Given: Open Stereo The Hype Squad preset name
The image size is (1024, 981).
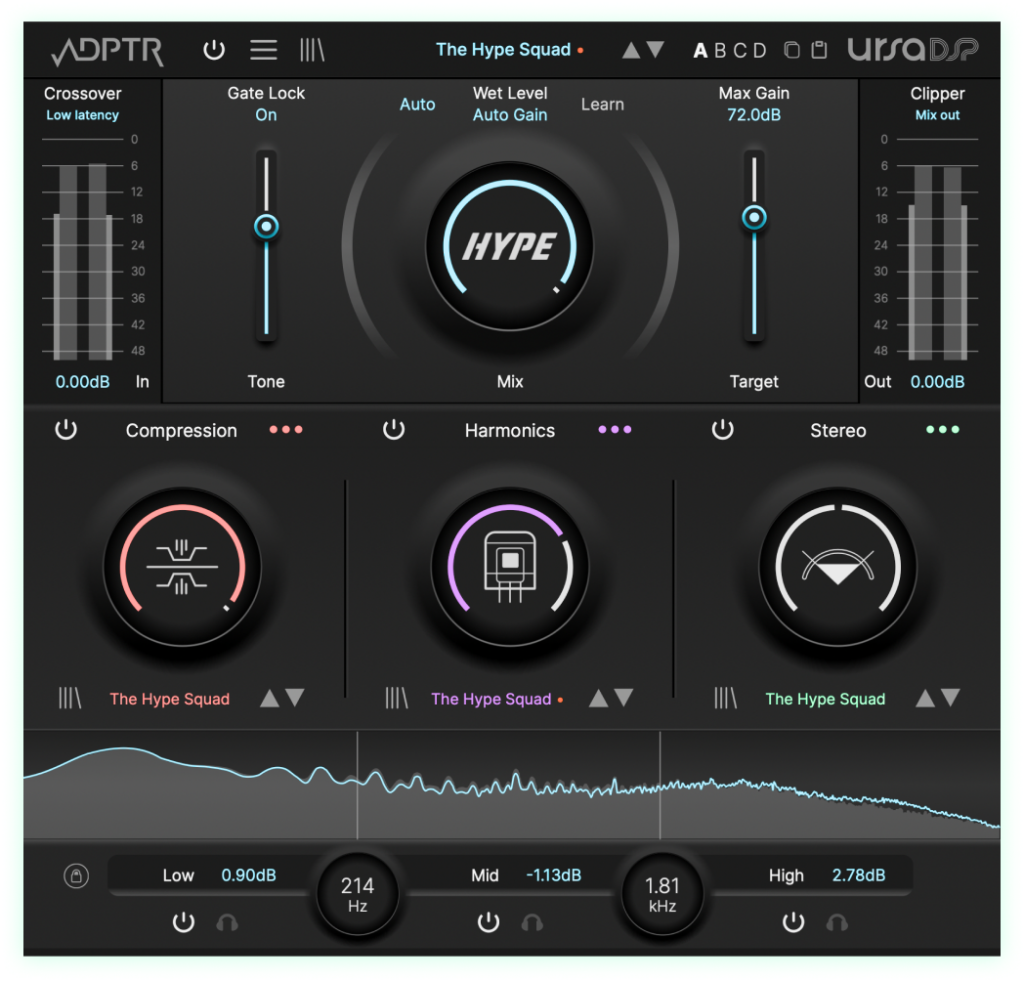Looking at the screenshot, I should point(825,699).
